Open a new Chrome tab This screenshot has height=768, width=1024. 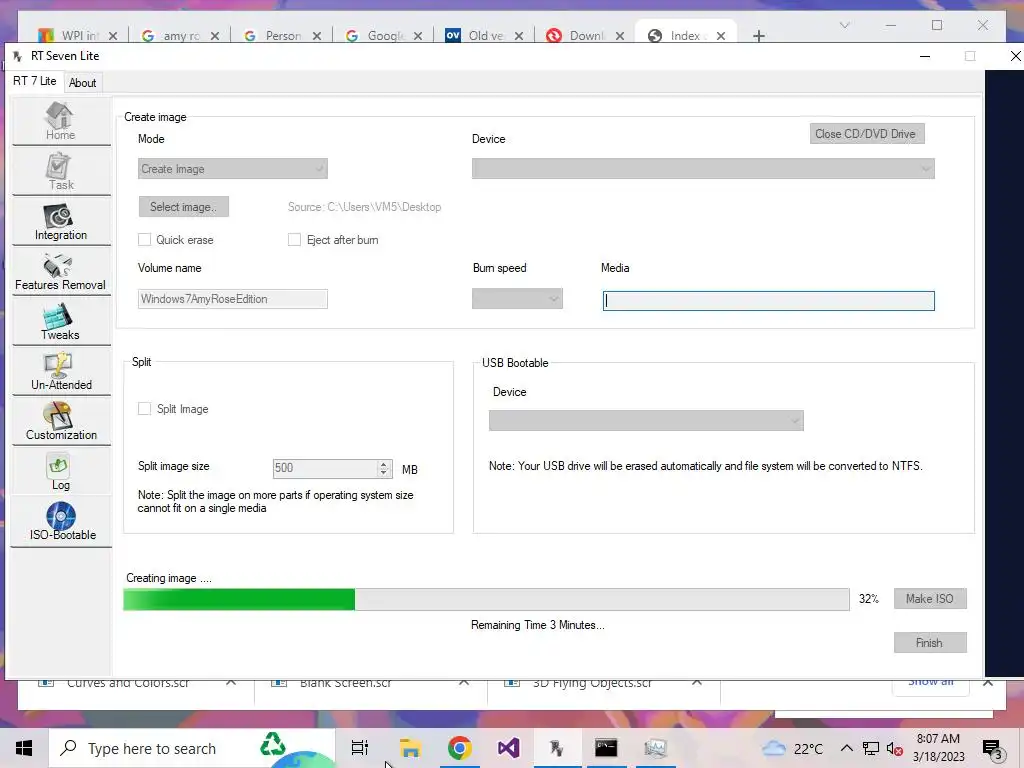point(758,36)
